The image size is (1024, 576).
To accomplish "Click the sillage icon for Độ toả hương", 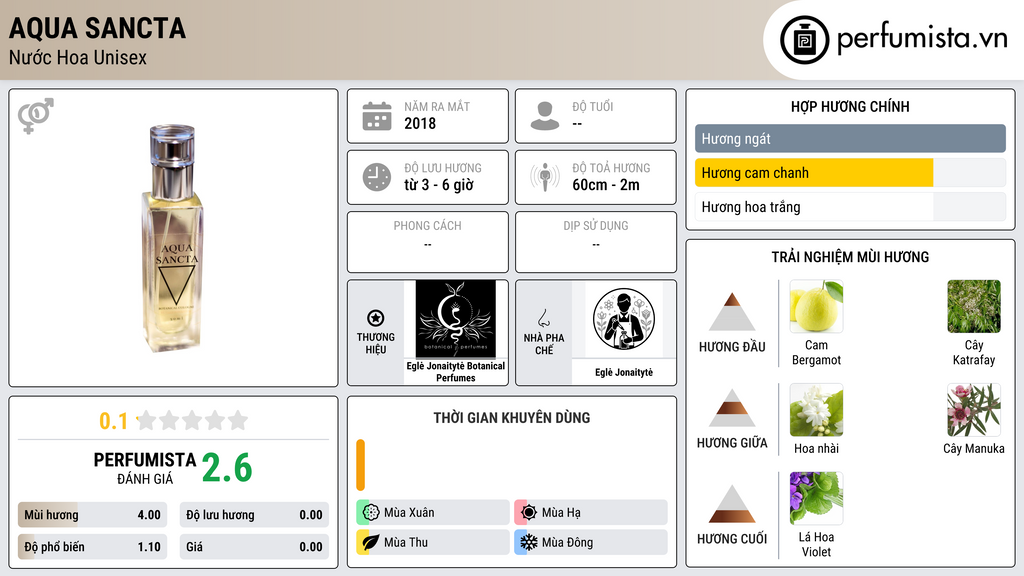I will (545, 177).
